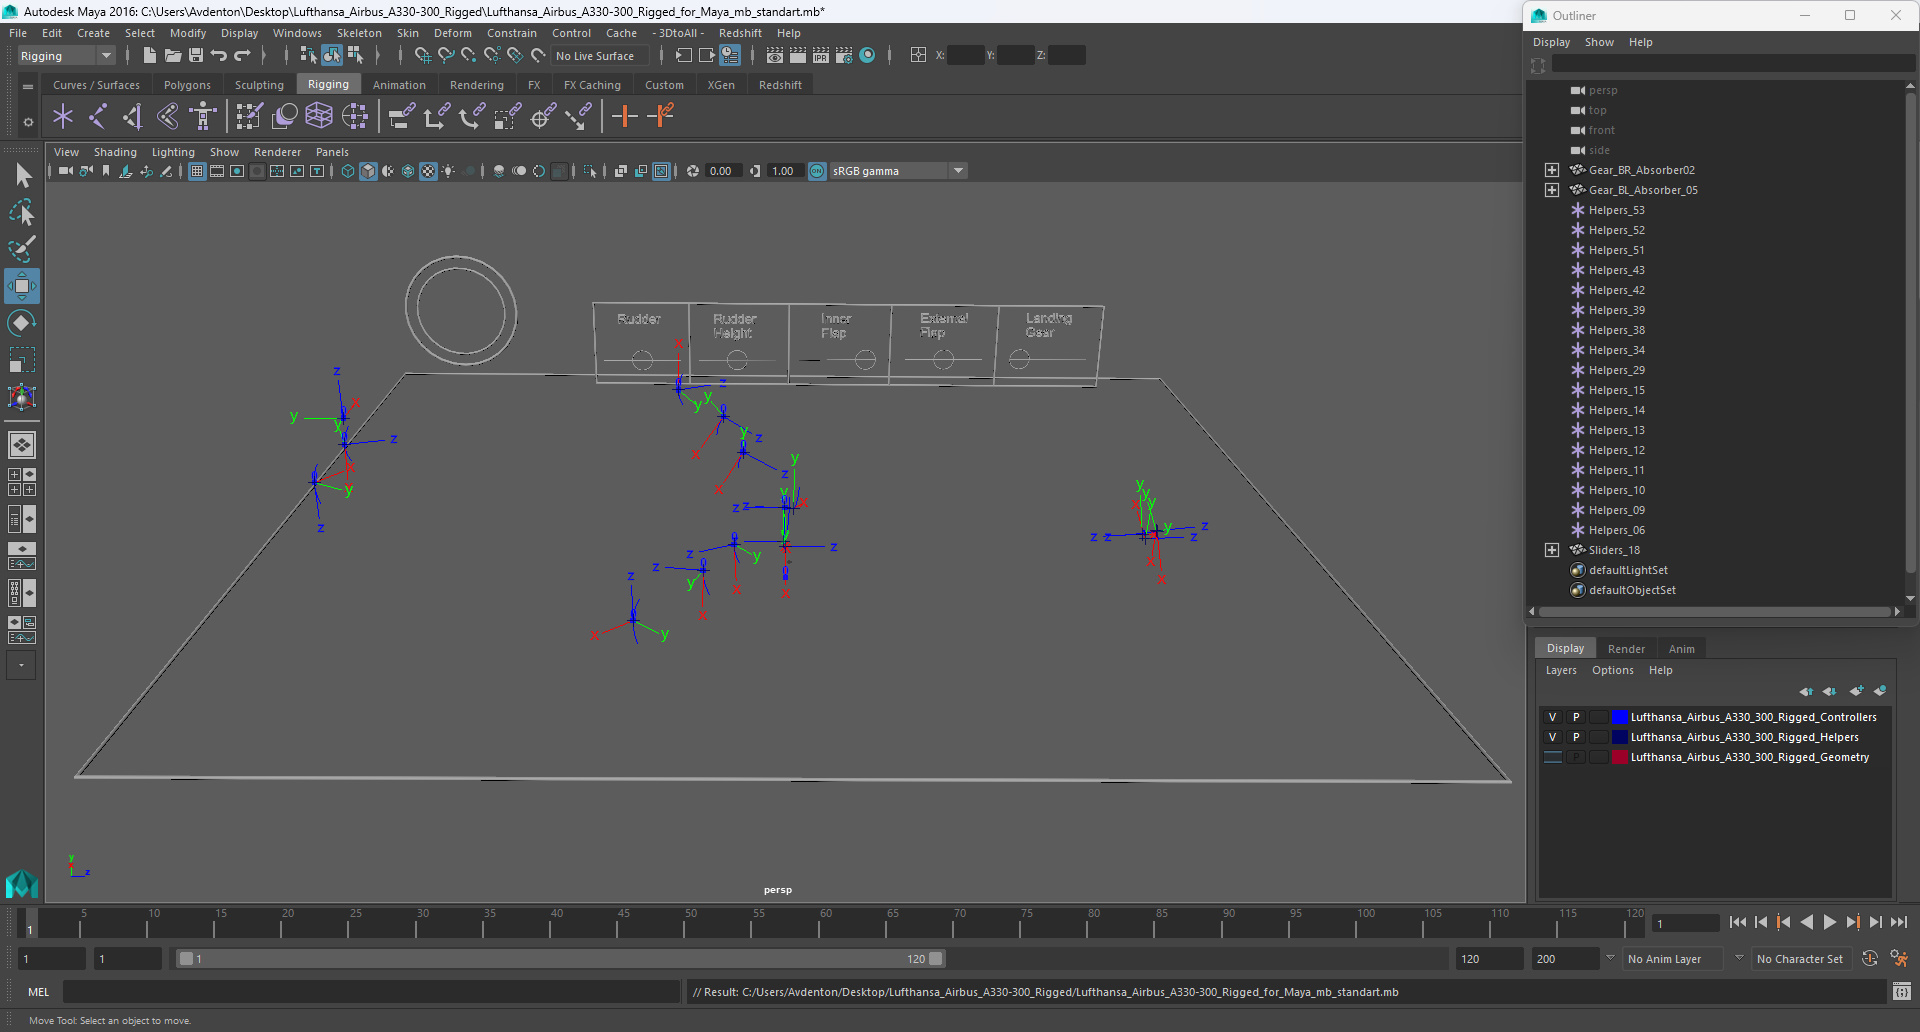
Task: Open the Render View clapperboard icon
Action: [775, 56]
